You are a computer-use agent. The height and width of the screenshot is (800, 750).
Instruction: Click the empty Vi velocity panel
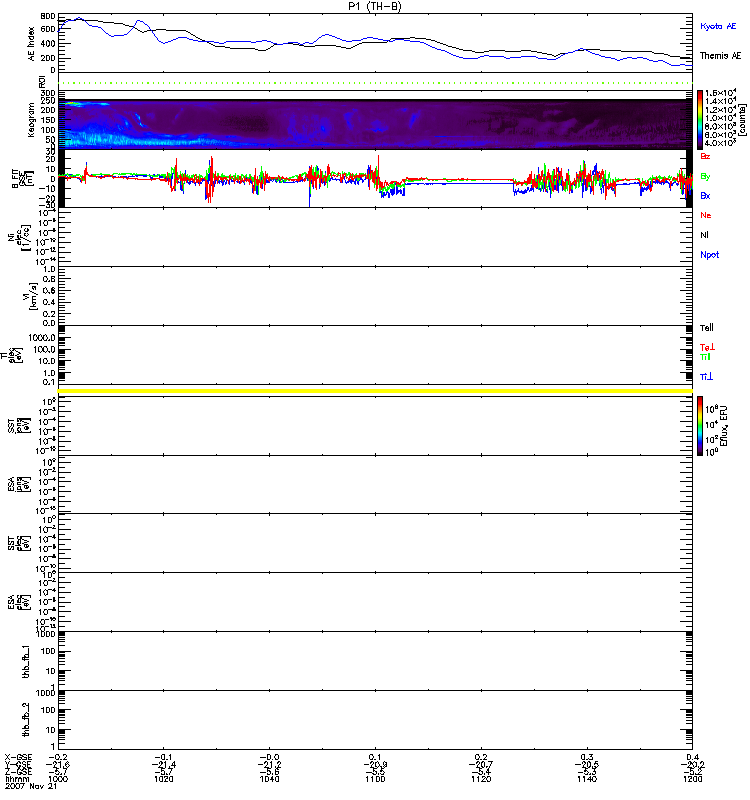click(375, 295)
